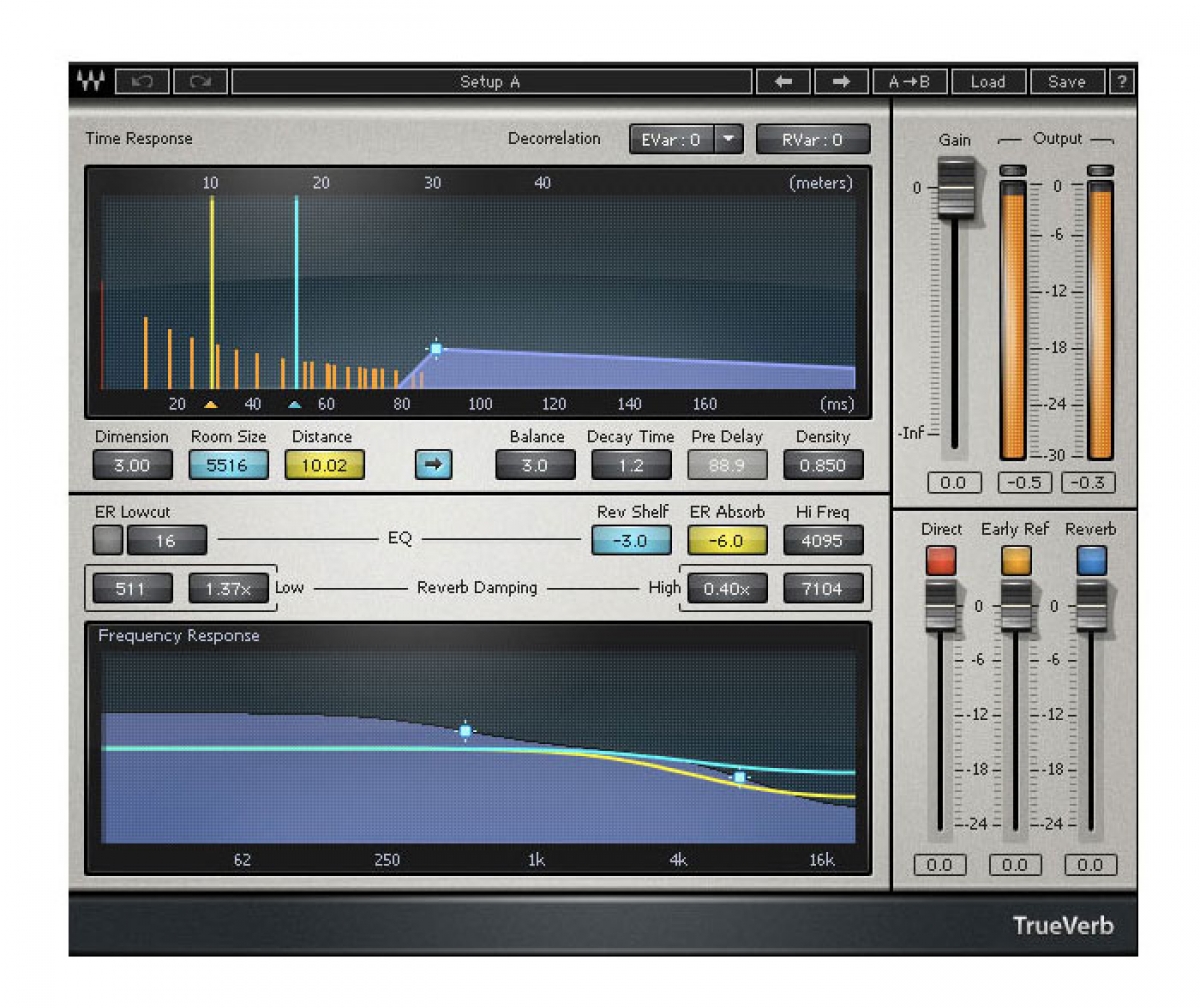Select the yellow distance marker triangle
This screenshot has width=1200, height=1008.
click(210, 404)
